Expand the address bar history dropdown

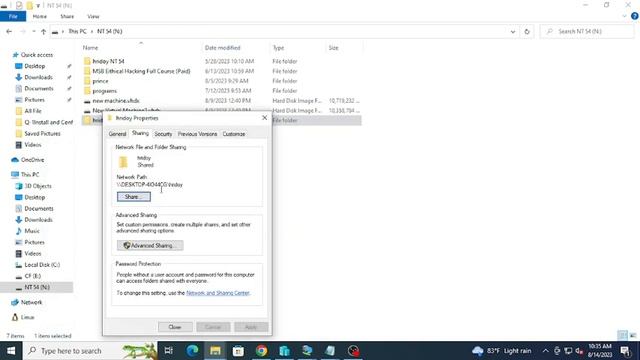[x=513, y=31]
